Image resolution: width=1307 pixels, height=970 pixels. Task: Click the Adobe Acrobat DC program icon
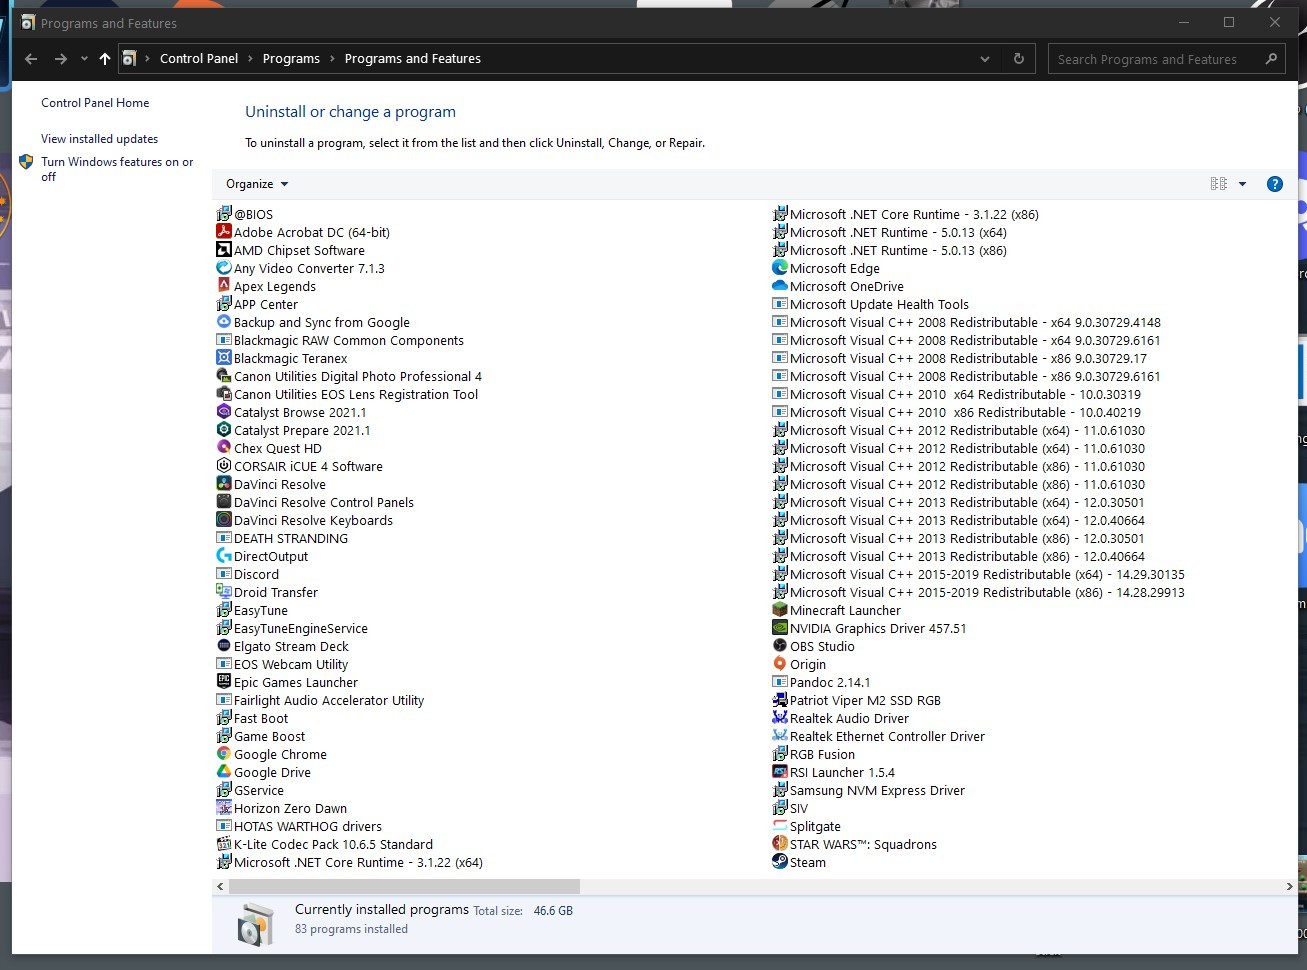[x=224, y=232]
